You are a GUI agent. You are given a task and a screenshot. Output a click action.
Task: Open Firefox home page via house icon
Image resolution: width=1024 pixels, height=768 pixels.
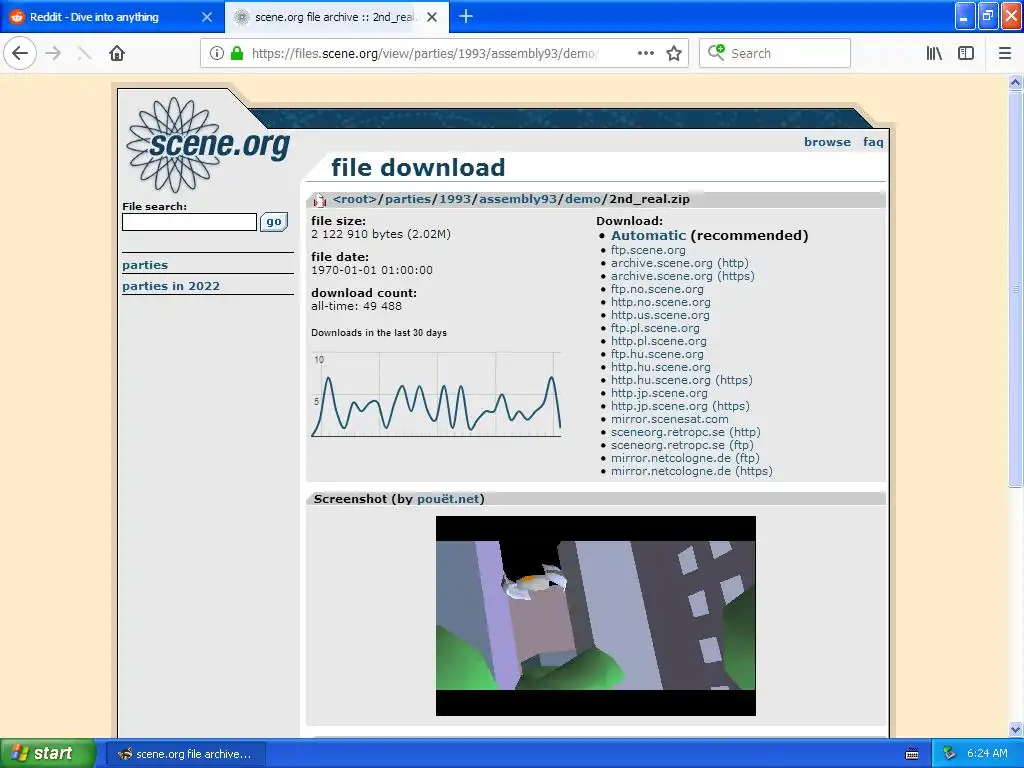point(117,53)
